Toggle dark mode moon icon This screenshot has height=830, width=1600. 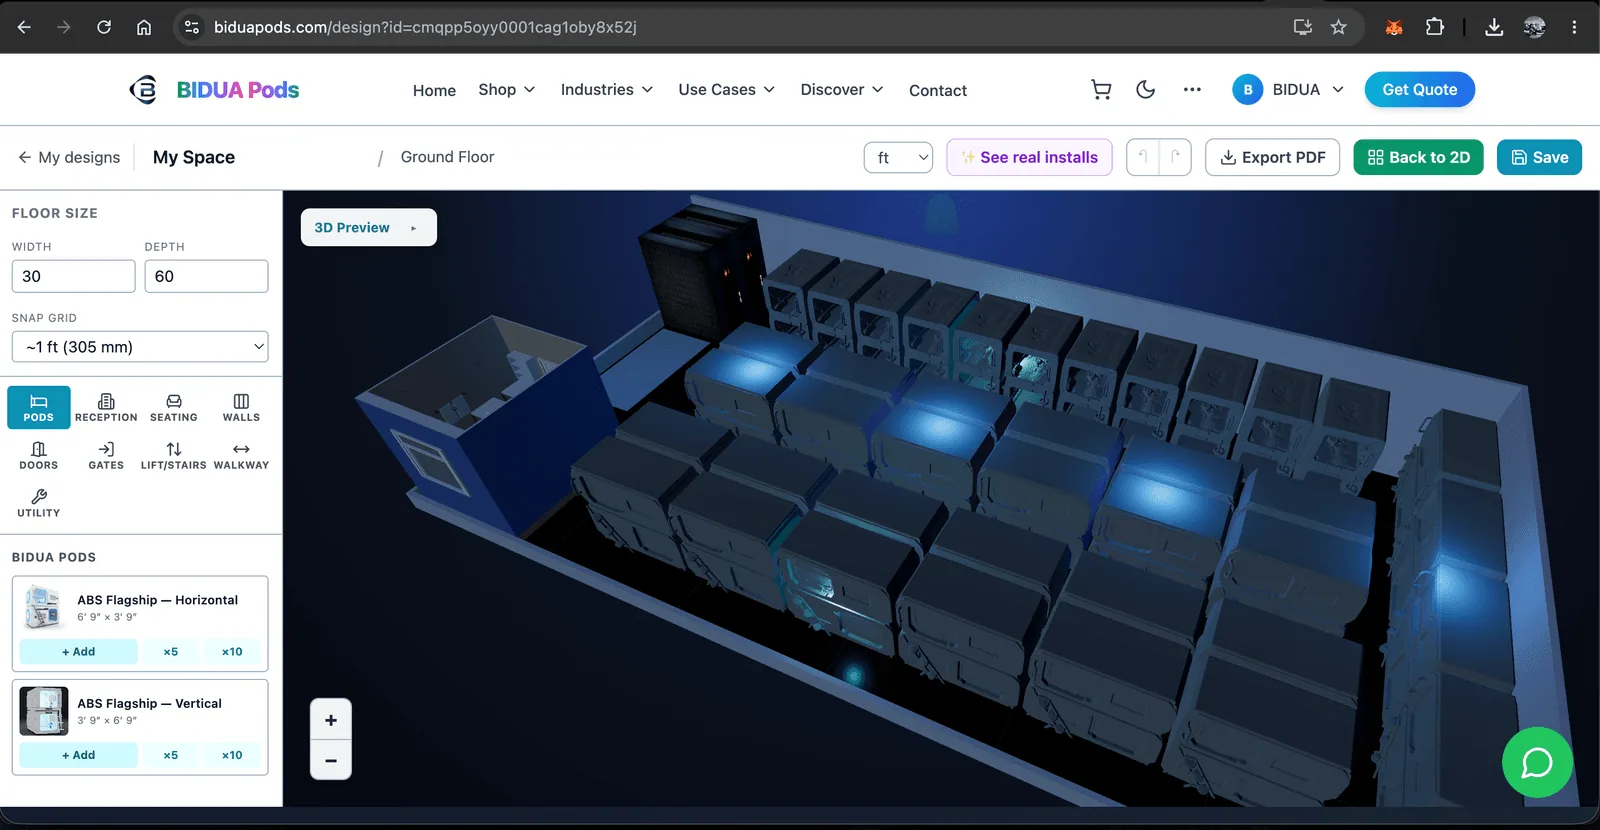[x=1146, y=90]
